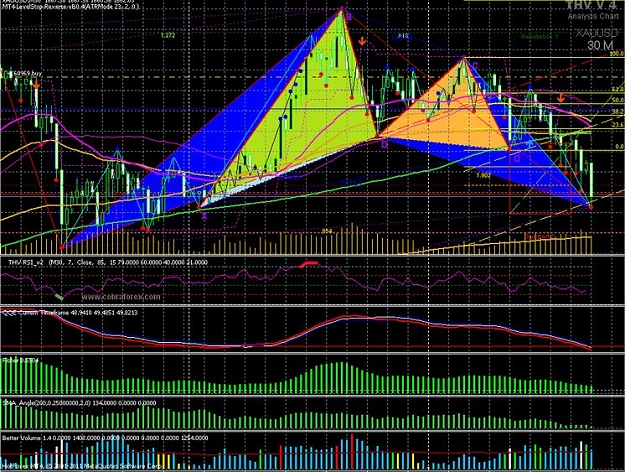Click the Resistance 1 level label
Image resolution: width=625 pixels, height=472 pixels.
point(539,36)
